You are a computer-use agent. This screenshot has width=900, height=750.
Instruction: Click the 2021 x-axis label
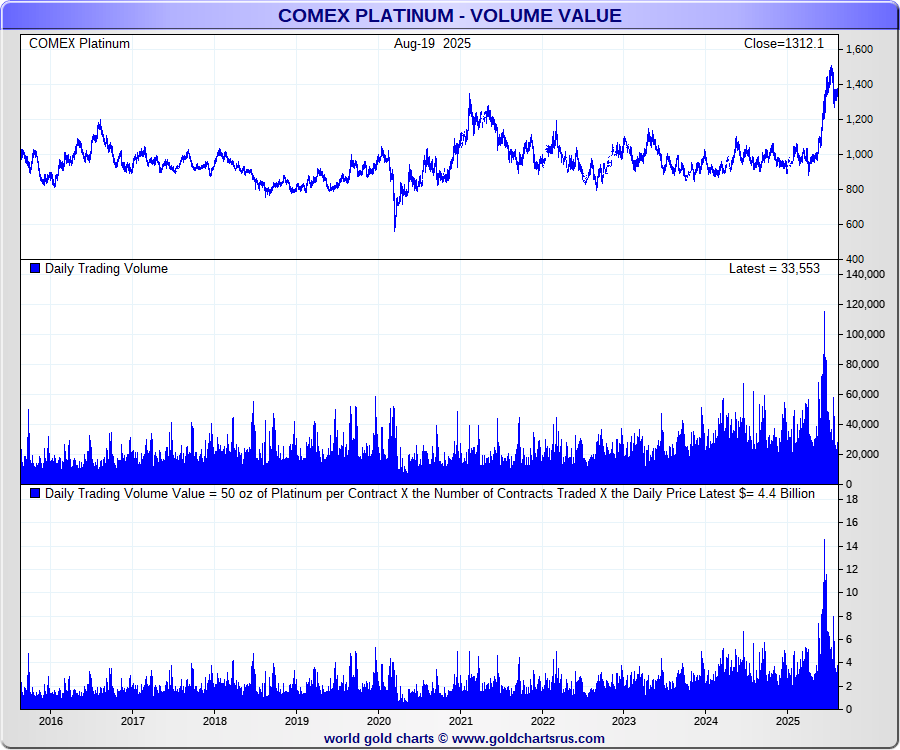pos(460,721)
